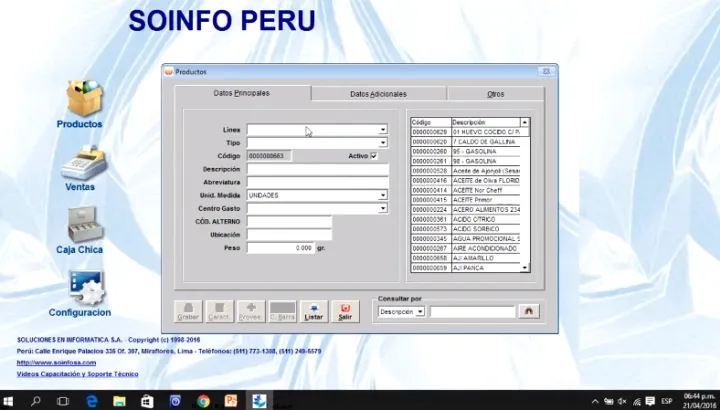Screen dimensions: 720x410
Task: Select row ACEITE Nor Cheff
Action: click(466, 190)
